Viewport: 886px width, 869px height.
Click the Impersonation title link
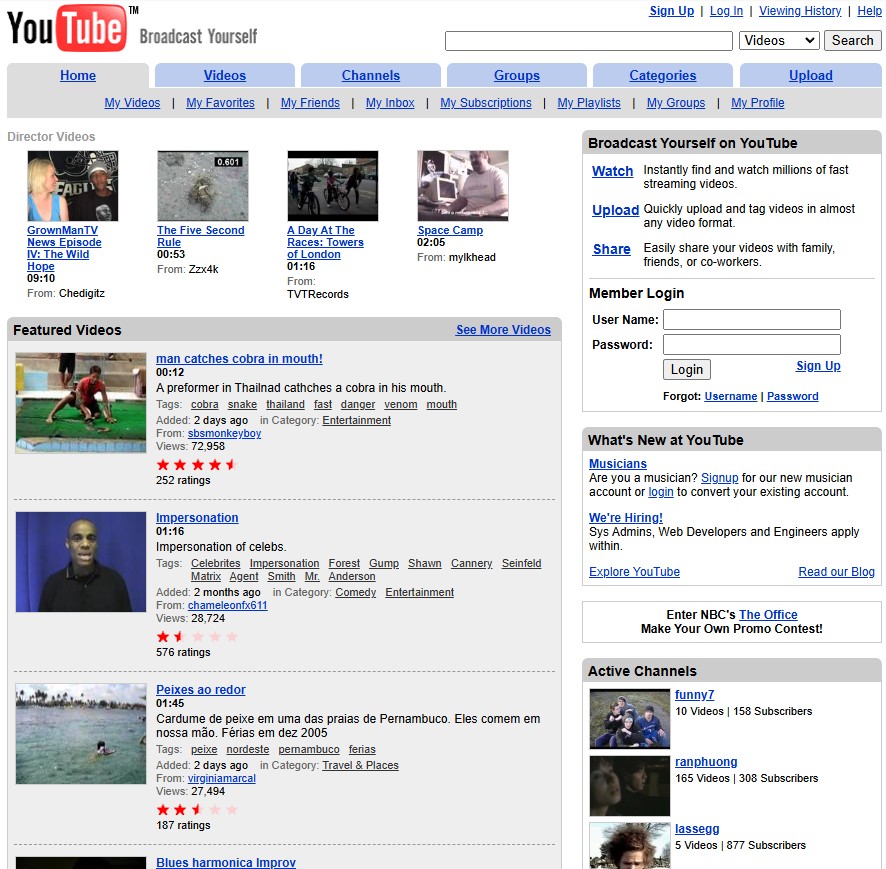[197, 518]
